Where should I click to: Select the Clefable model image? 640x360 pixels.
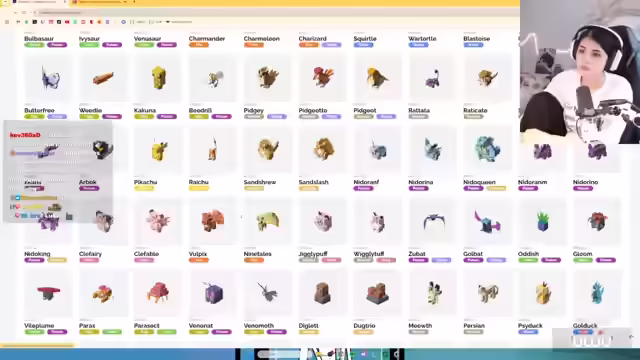(x=158, y=221)
